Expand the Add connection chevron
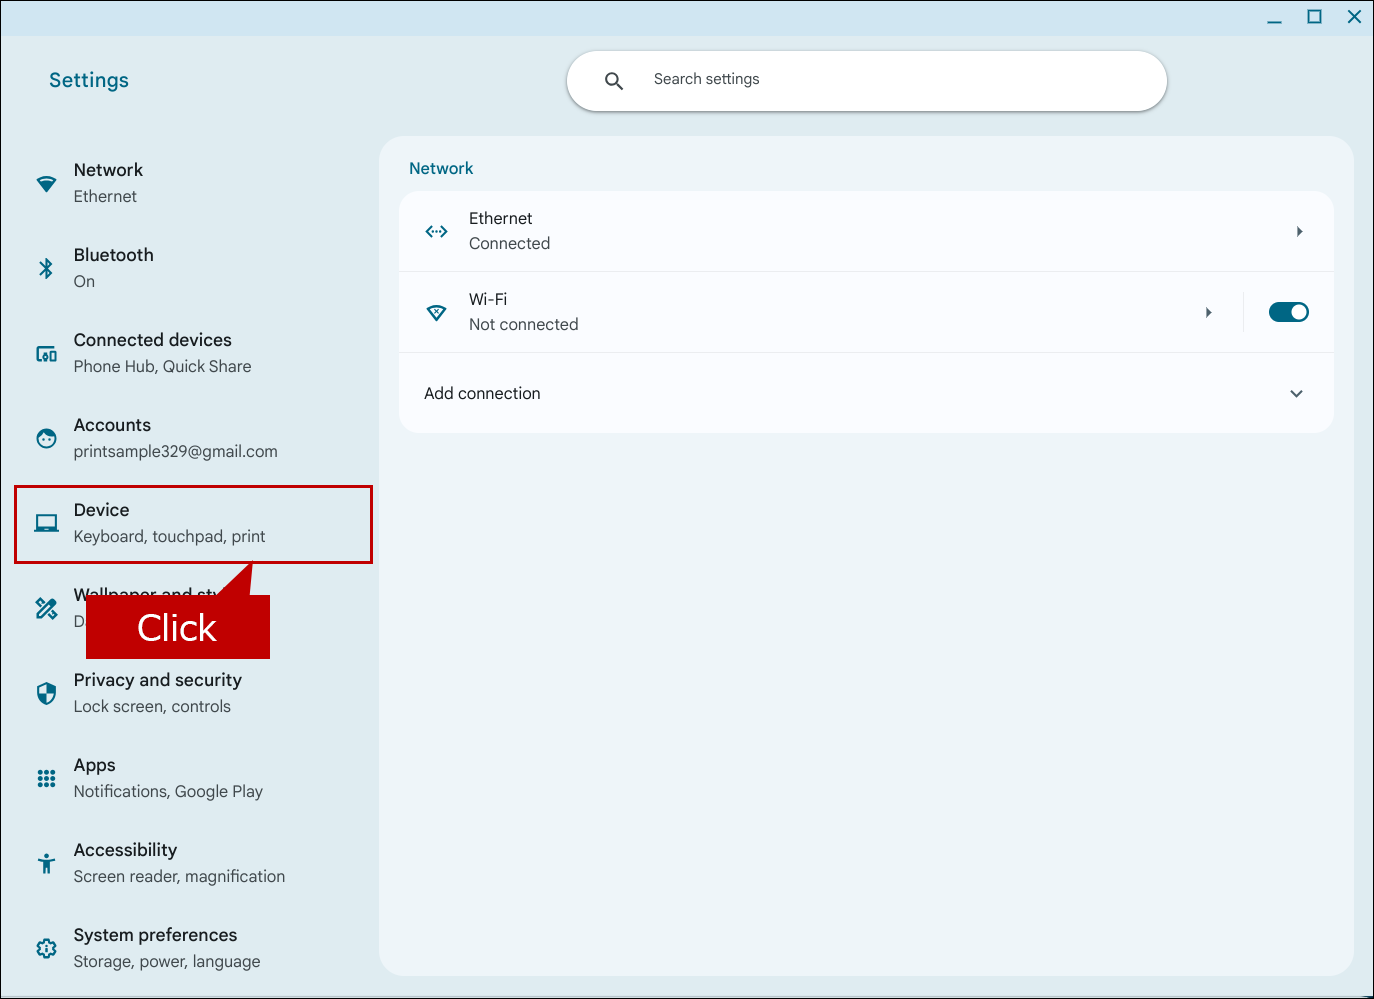Viewport: 1374px width, 999px height. (x=1296, y=394)
